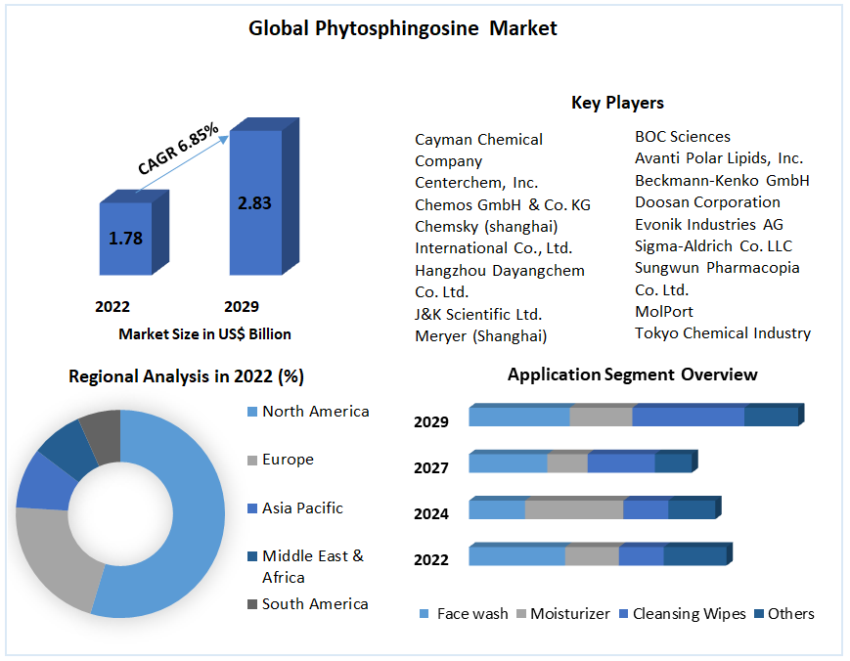850x661 pixels.
Task: Click the Moisturizer legend color square
Action: 521,614
